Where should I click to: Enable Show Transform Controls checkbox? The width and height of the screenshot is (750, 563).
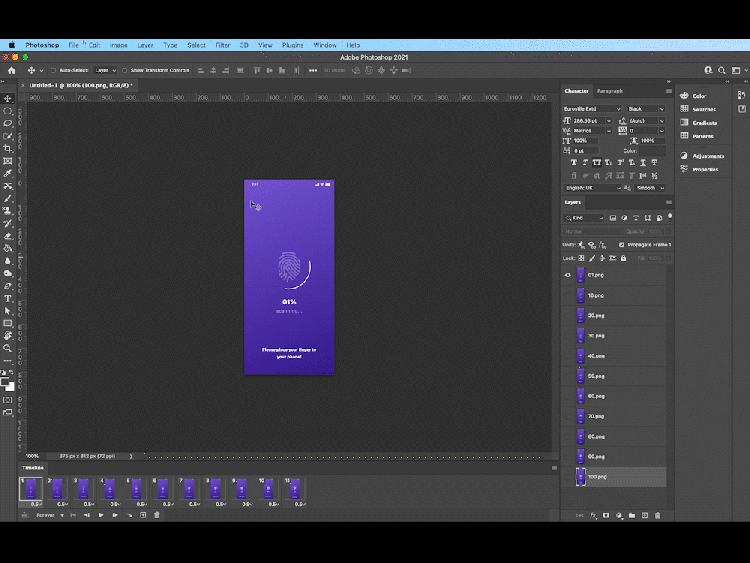click(x=124, y=70)
